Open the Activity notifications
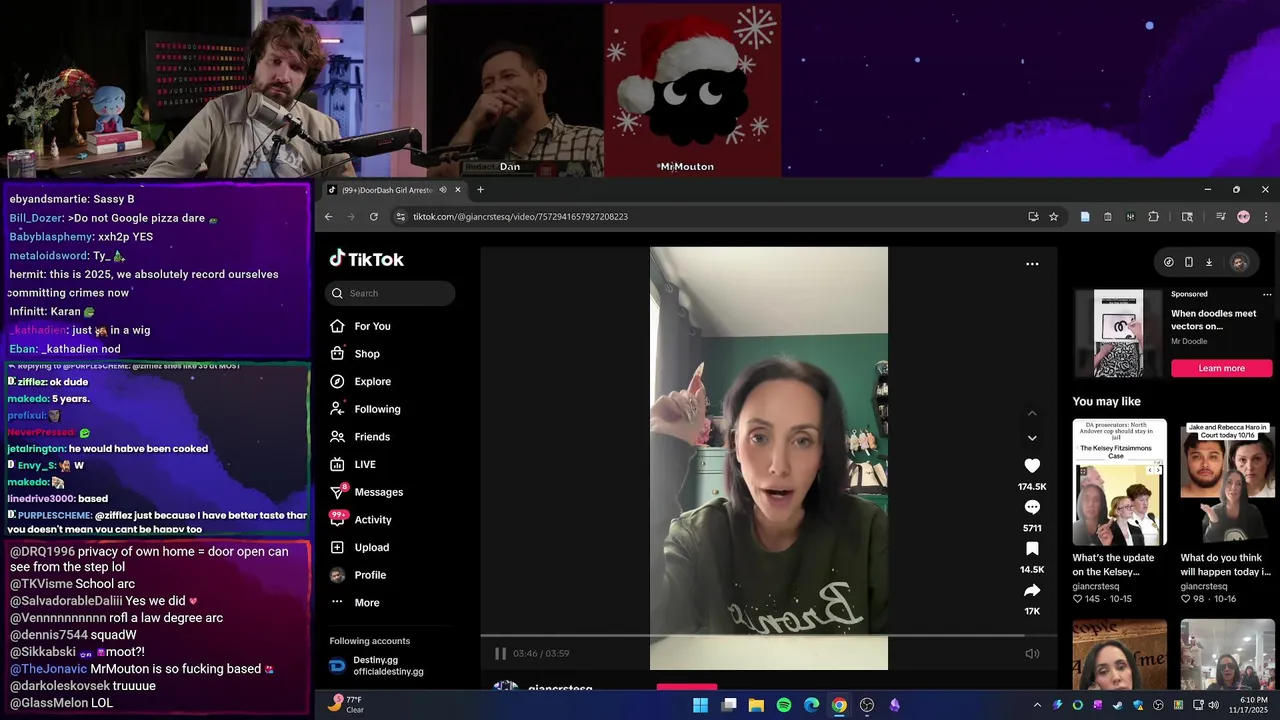Screen dimensions: 1280x720 [362, 520]
